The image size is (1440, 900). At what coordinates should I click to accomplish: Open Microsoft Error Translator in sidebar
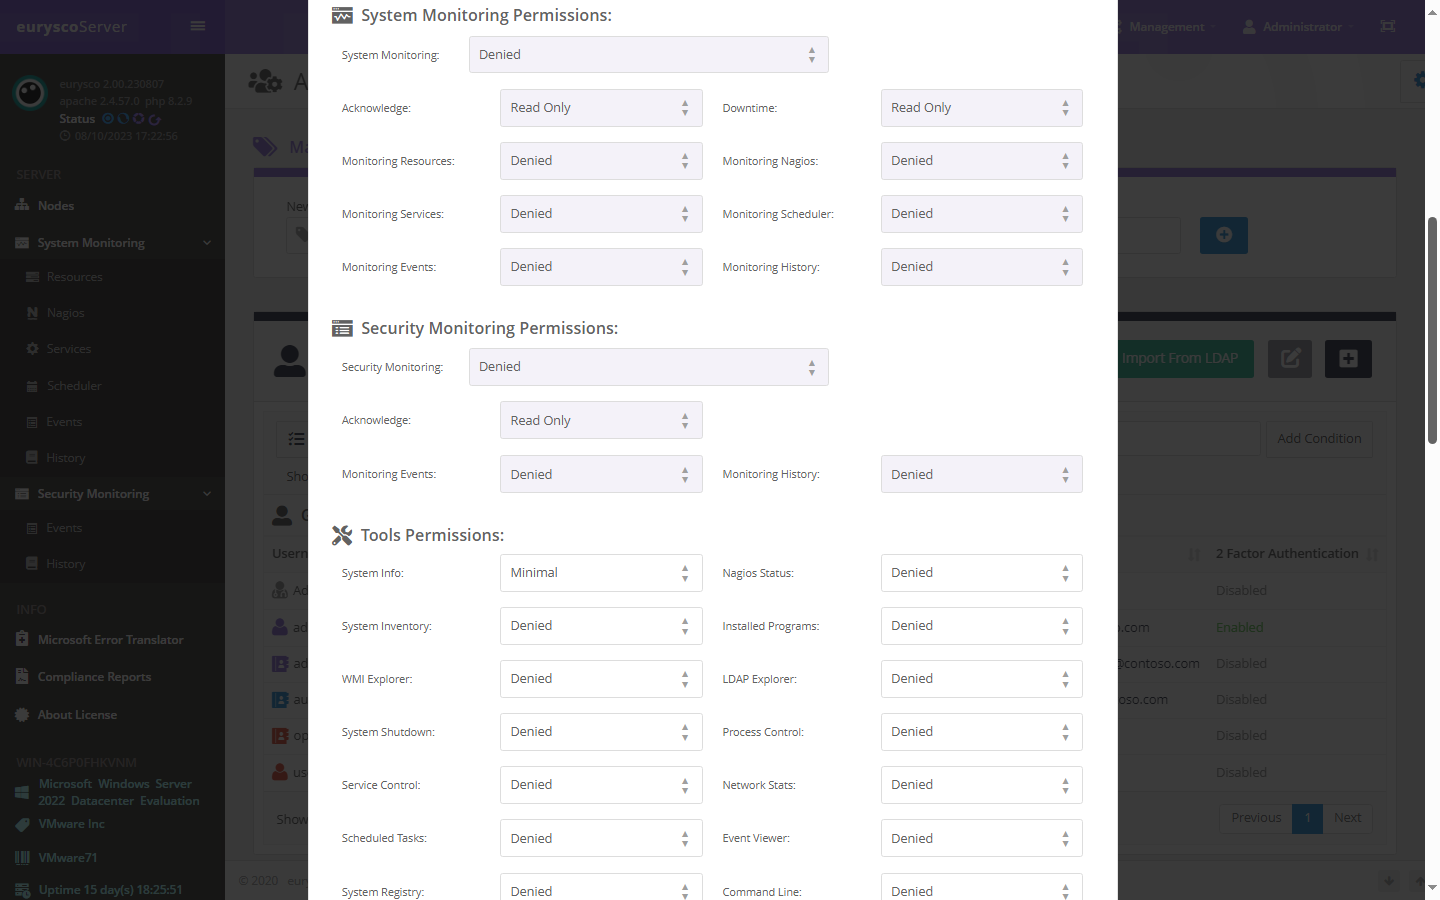(x=110, y=640)
